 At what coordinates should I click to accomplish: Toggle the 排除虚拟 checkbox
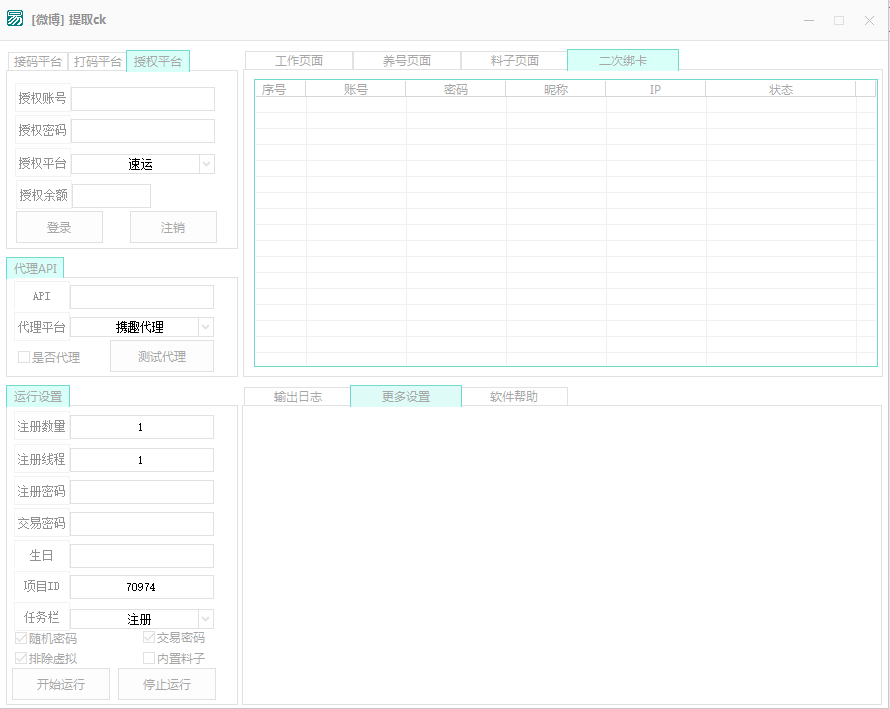[22, 658]
